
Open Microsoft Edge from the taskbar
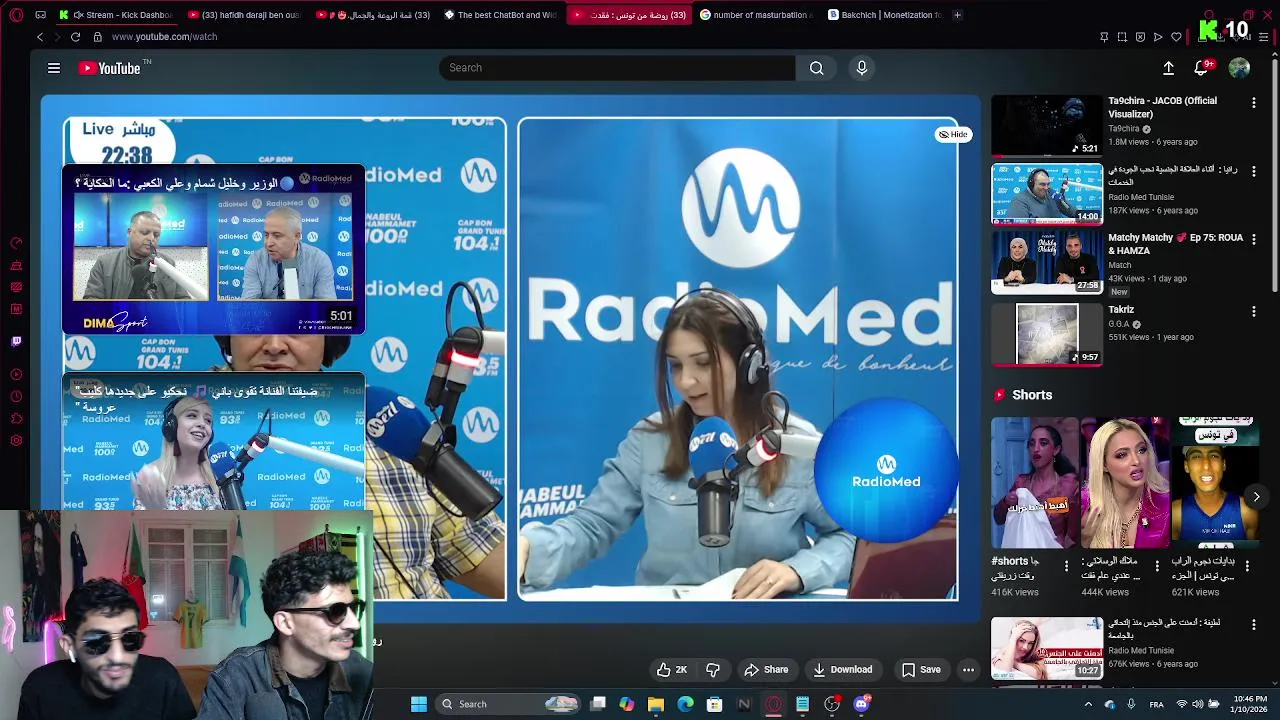[685, 704]
